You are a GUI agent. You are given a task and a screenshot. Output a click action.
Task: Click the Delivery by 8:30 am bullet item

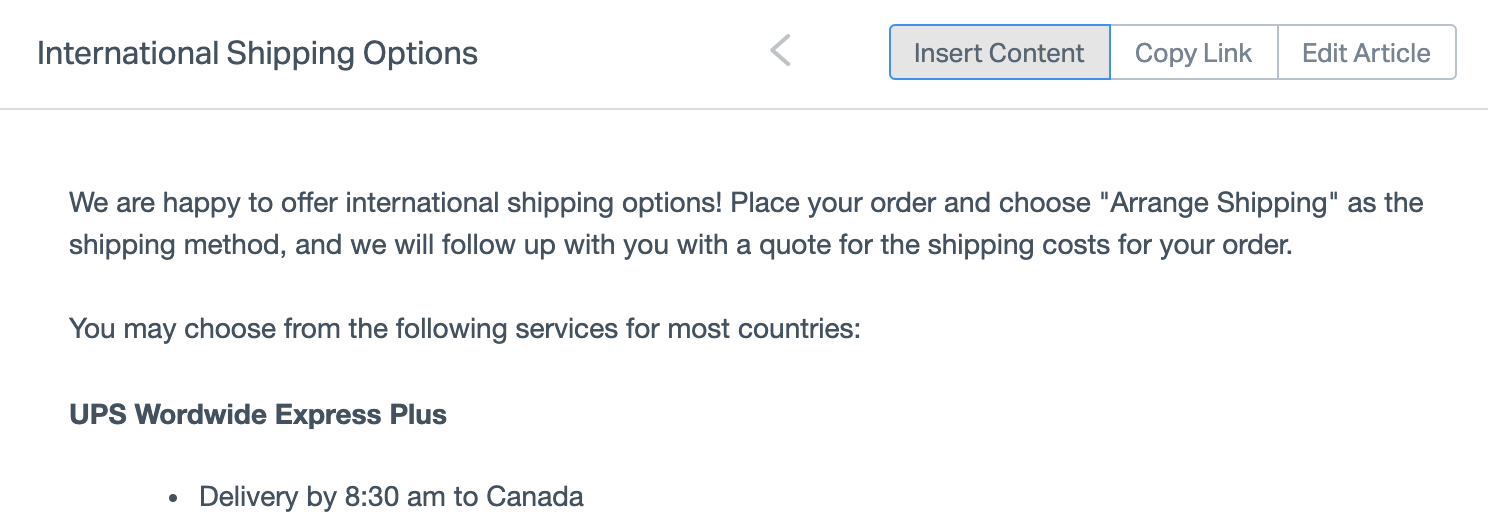[391, 496]
